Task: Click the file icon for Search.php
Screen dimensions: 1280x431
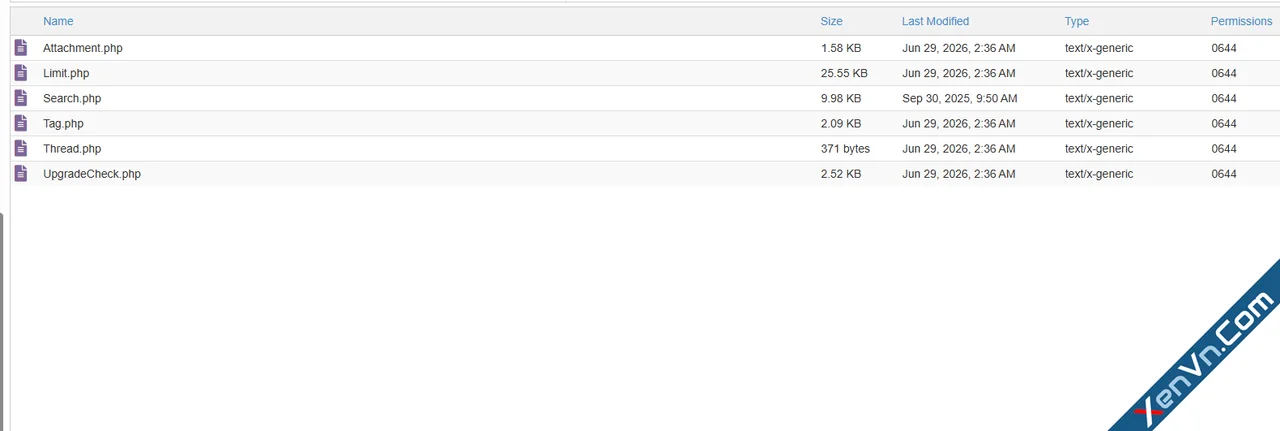Action: click(21, 98)
